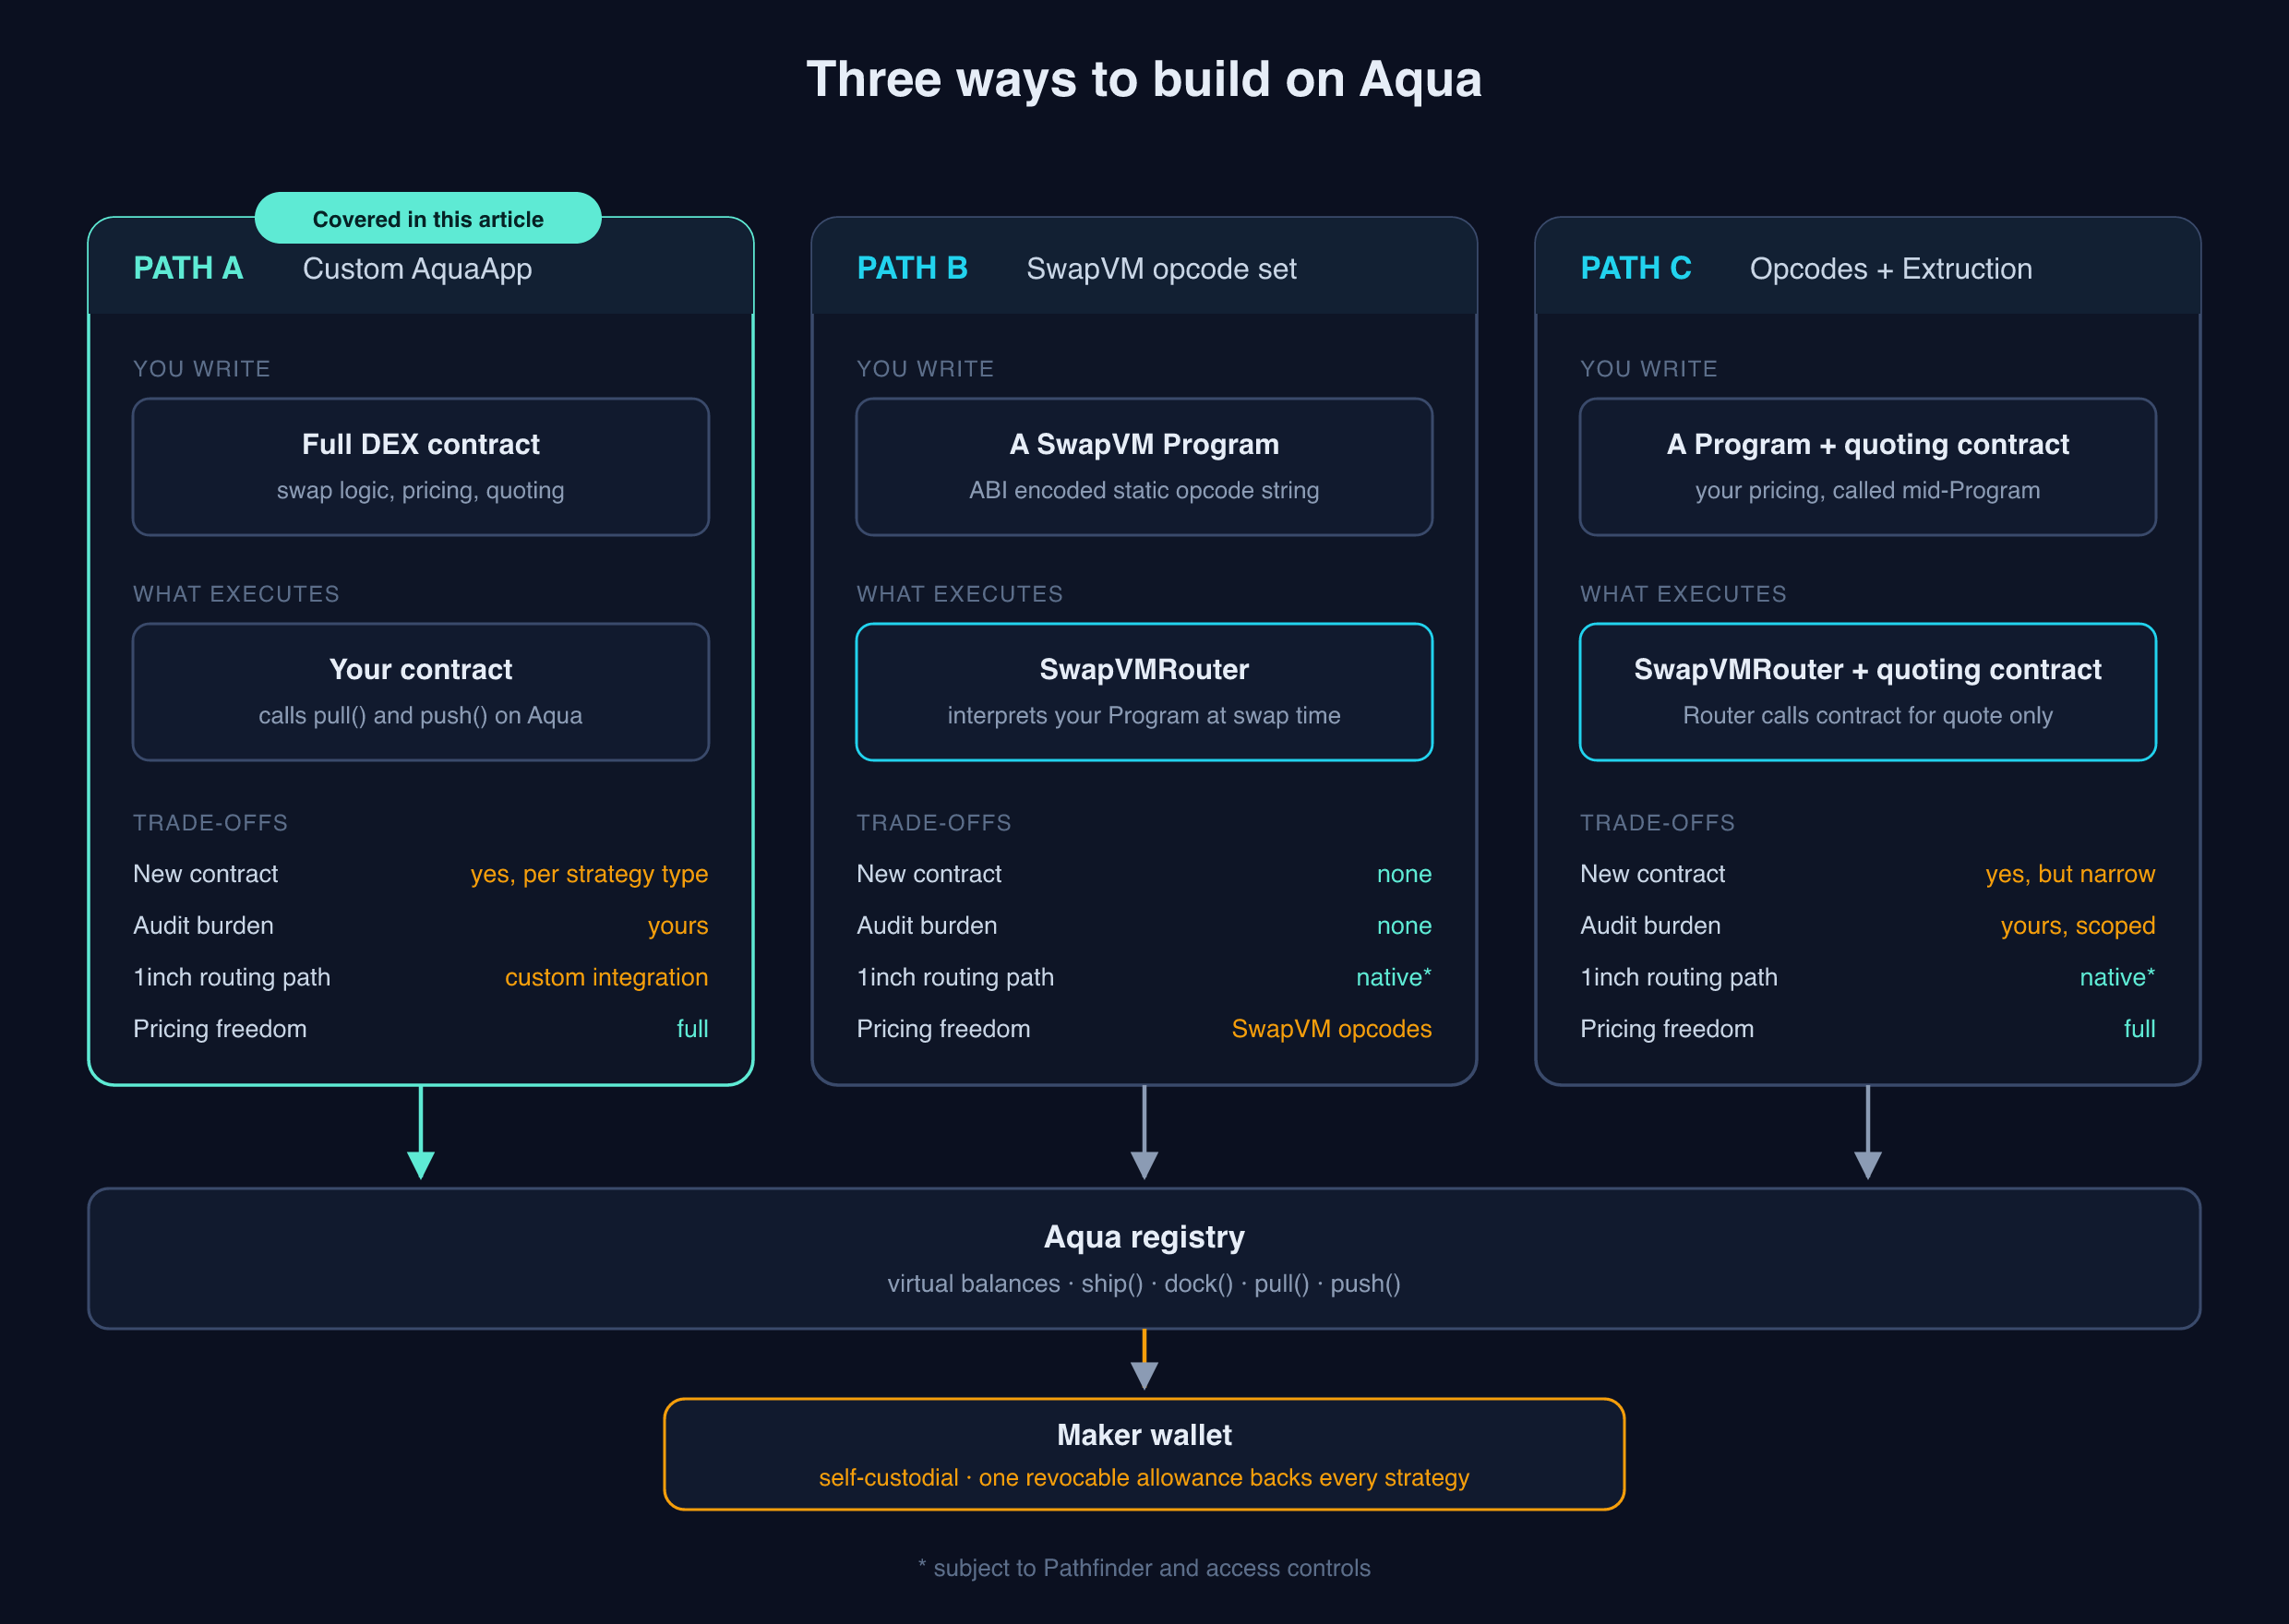Click Path A 'Pricing freedom' label
2289x1624 pixels.
click(220, 1029)
